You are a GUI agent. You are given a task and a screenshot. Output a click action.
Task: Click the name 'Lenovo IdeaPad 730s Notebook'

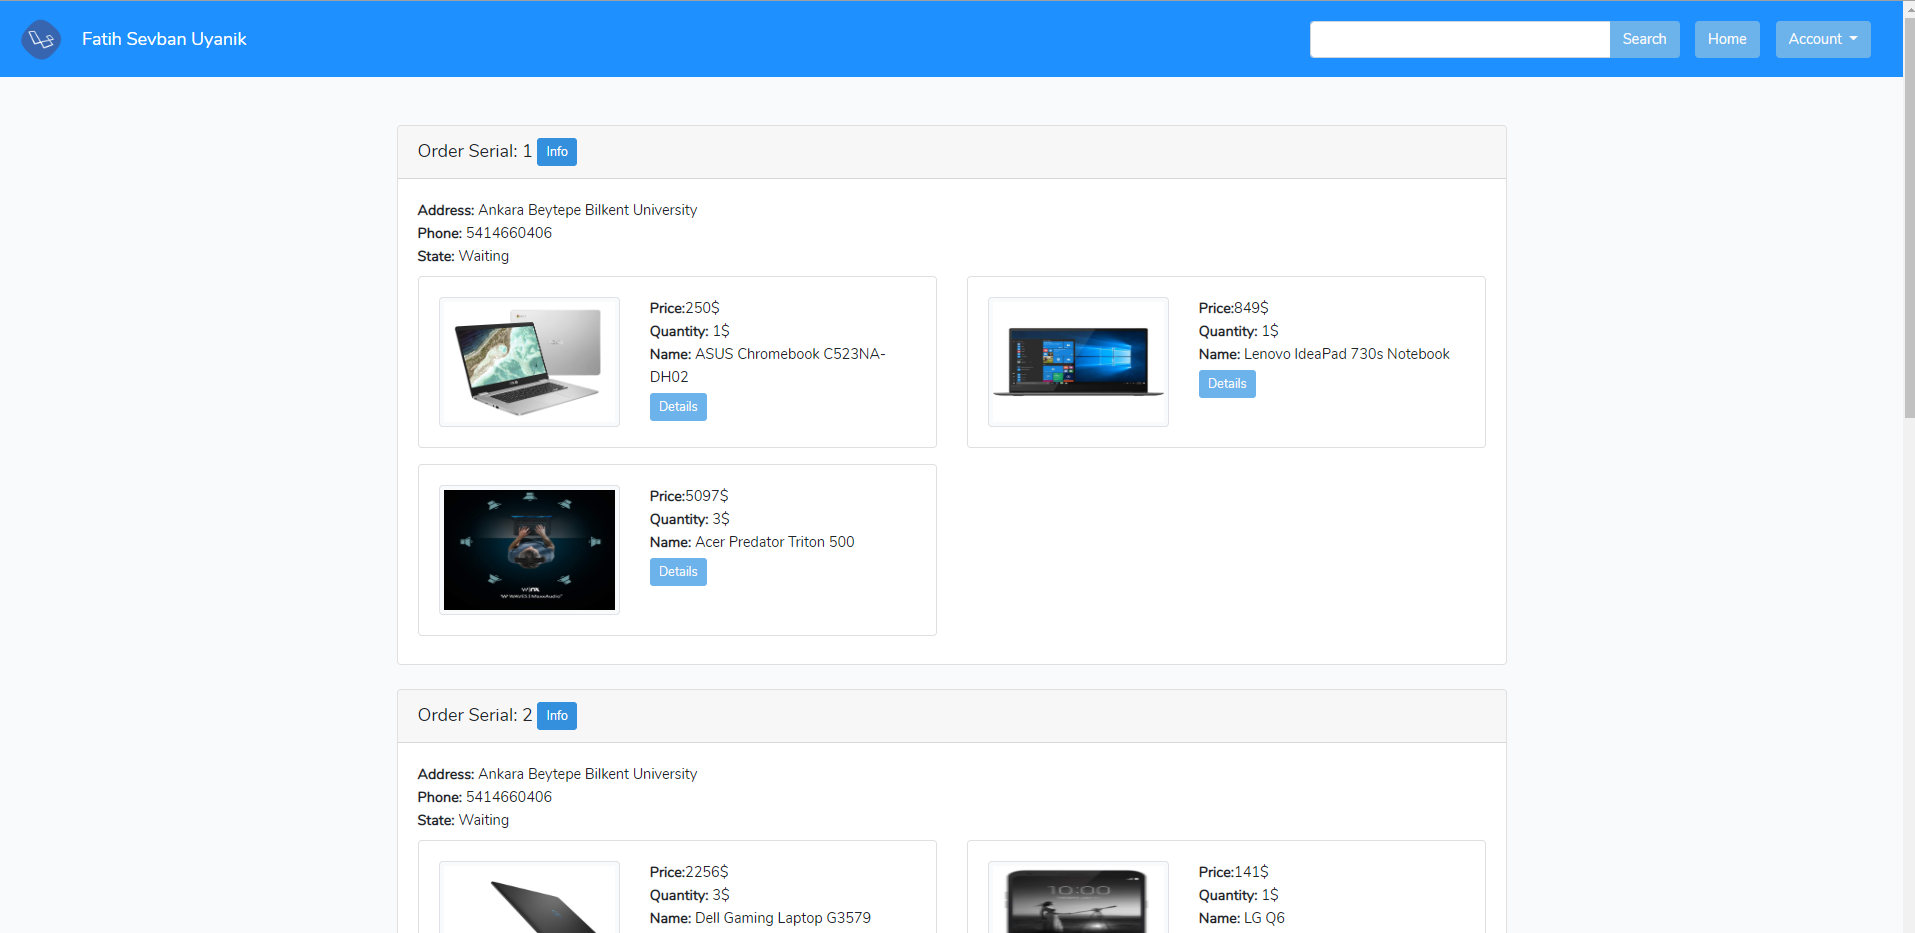point(1346,354)
